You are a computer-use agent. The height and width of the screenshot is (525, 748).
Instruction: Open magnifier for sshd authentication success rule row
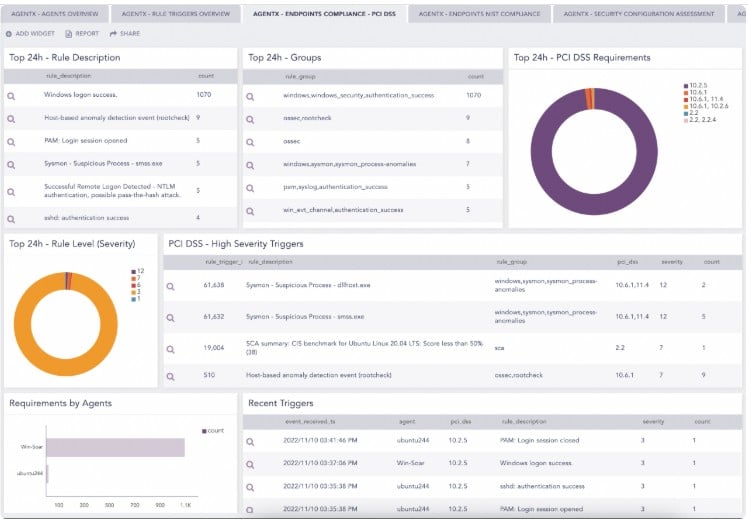tap(11, 219)
